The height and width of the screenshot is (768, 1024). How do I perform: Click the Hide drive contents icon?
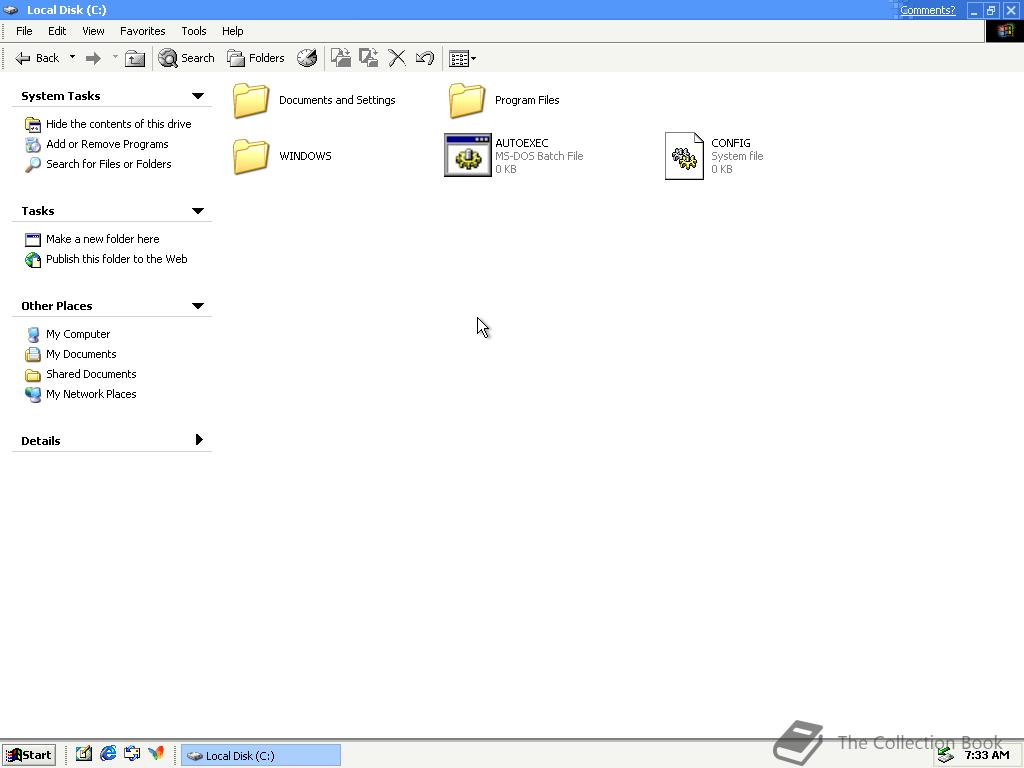pos(33,124)
